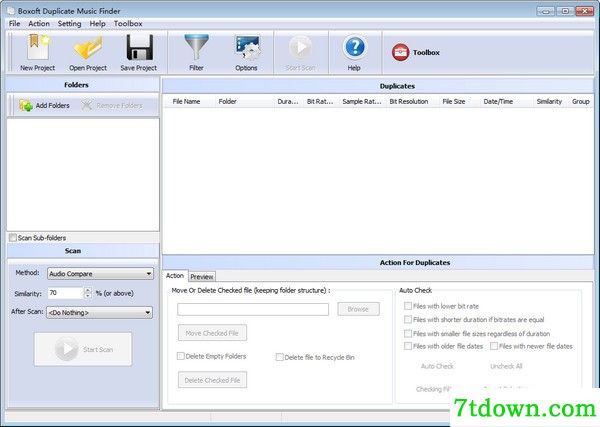Image resolution: width=600 pixels, height=427 pixels.
Task: Enable Scan Sub-folders checkbox
Action: point(13,238)
